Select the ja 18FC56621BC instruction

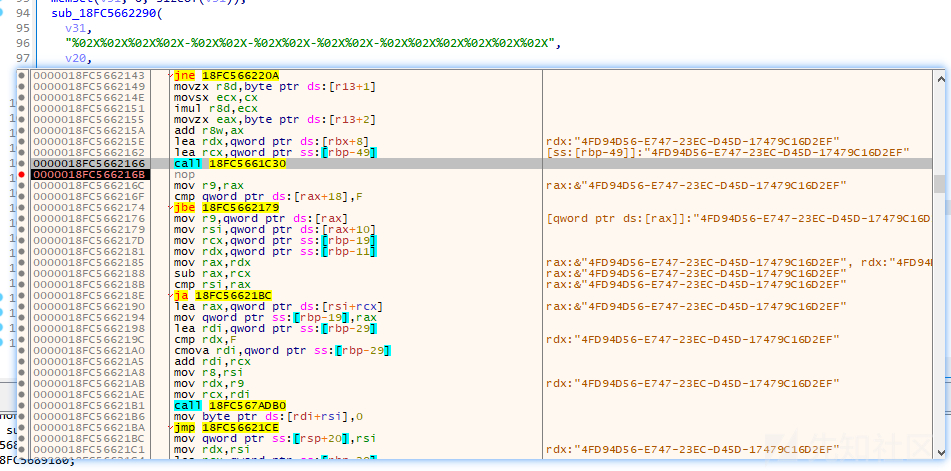[x=223, y=296]
